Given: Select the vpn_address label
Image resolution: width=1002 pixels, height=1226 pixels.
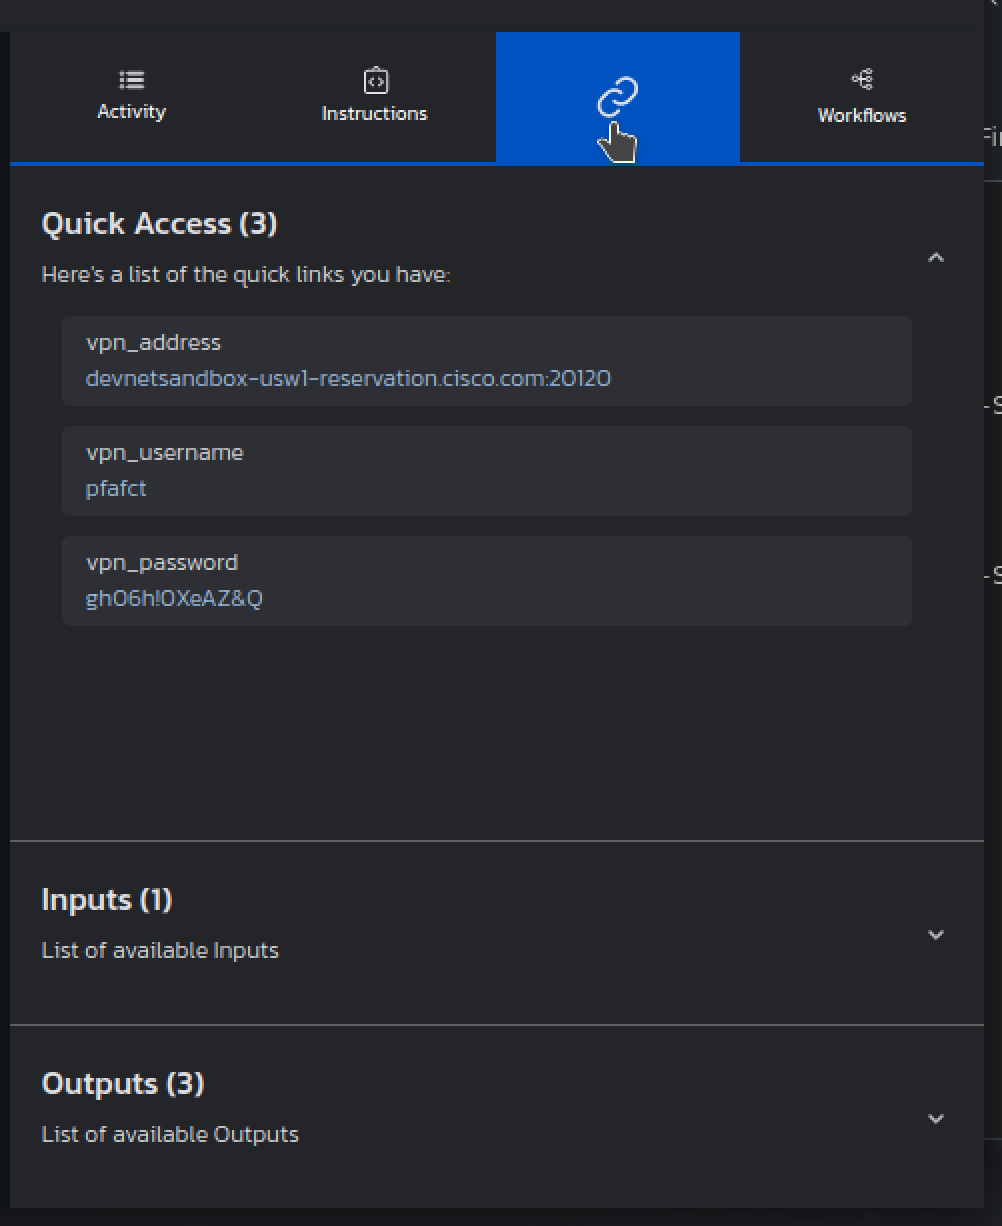Looking at the screenshot, I should 153,343.
